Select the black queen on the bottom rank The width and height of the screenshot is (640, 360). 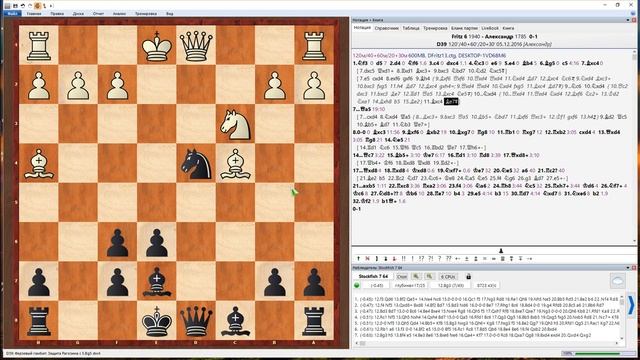pos(196,322)
